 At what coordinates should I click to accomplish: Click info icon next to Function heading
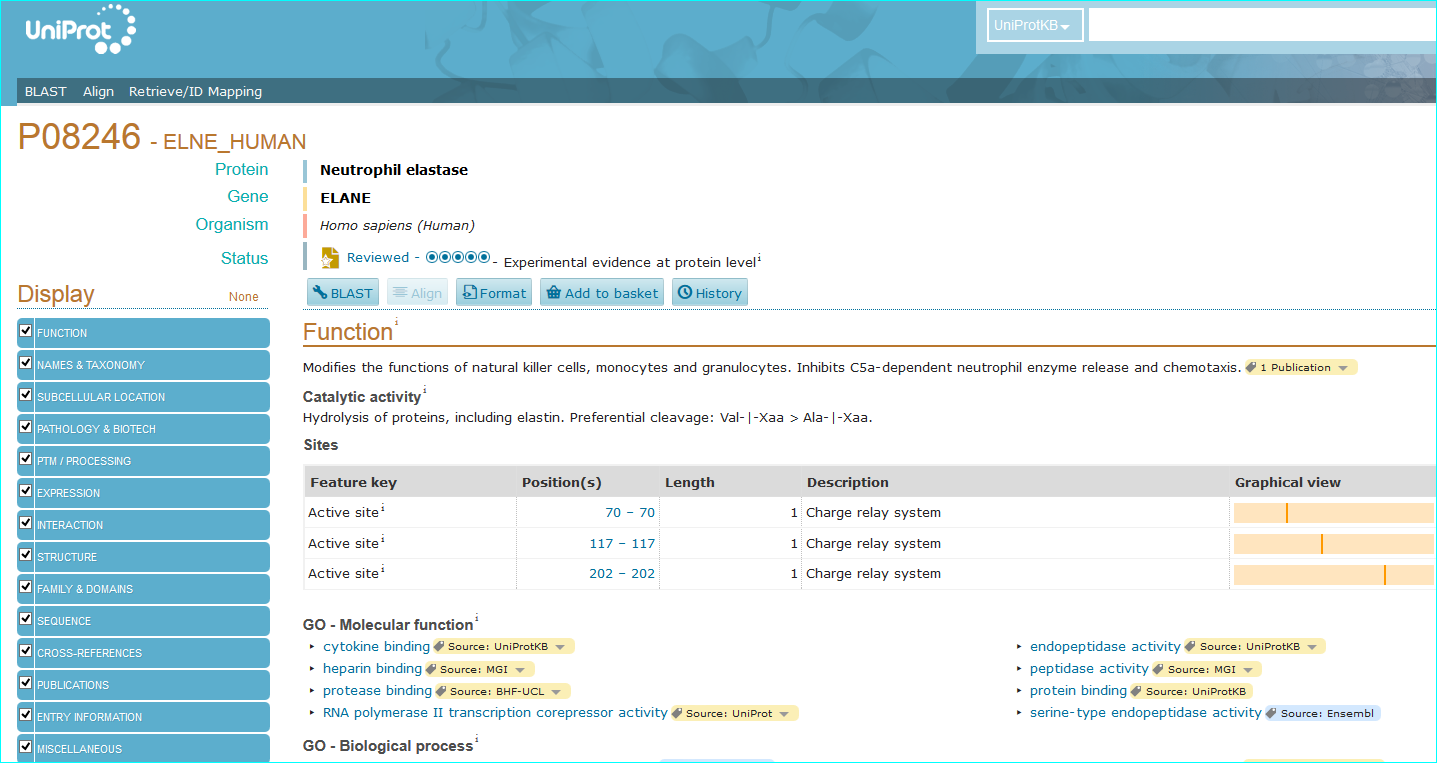[x=396, y=323]
